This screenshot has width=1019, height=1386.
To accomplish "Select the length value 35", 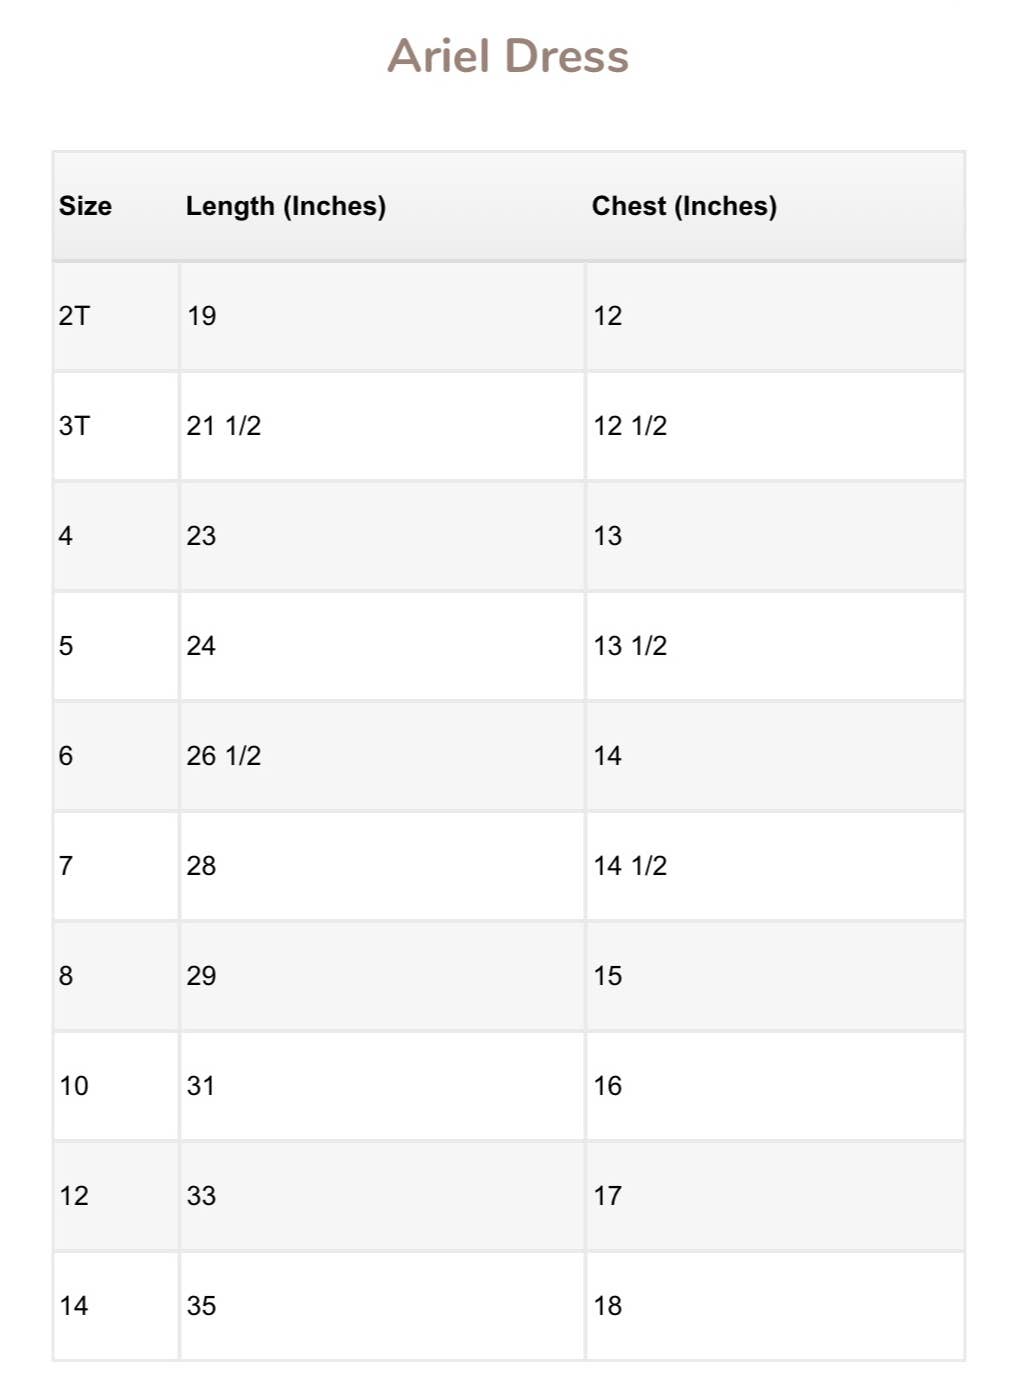I will (201, 1306).
